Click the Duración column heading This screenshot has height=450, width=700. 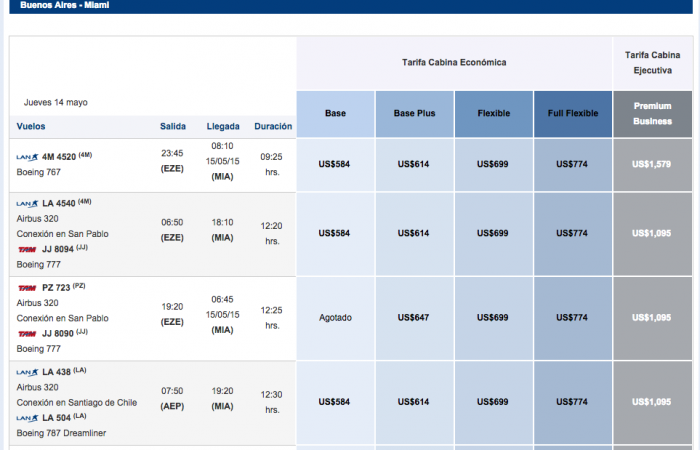[x=273, y=127]
